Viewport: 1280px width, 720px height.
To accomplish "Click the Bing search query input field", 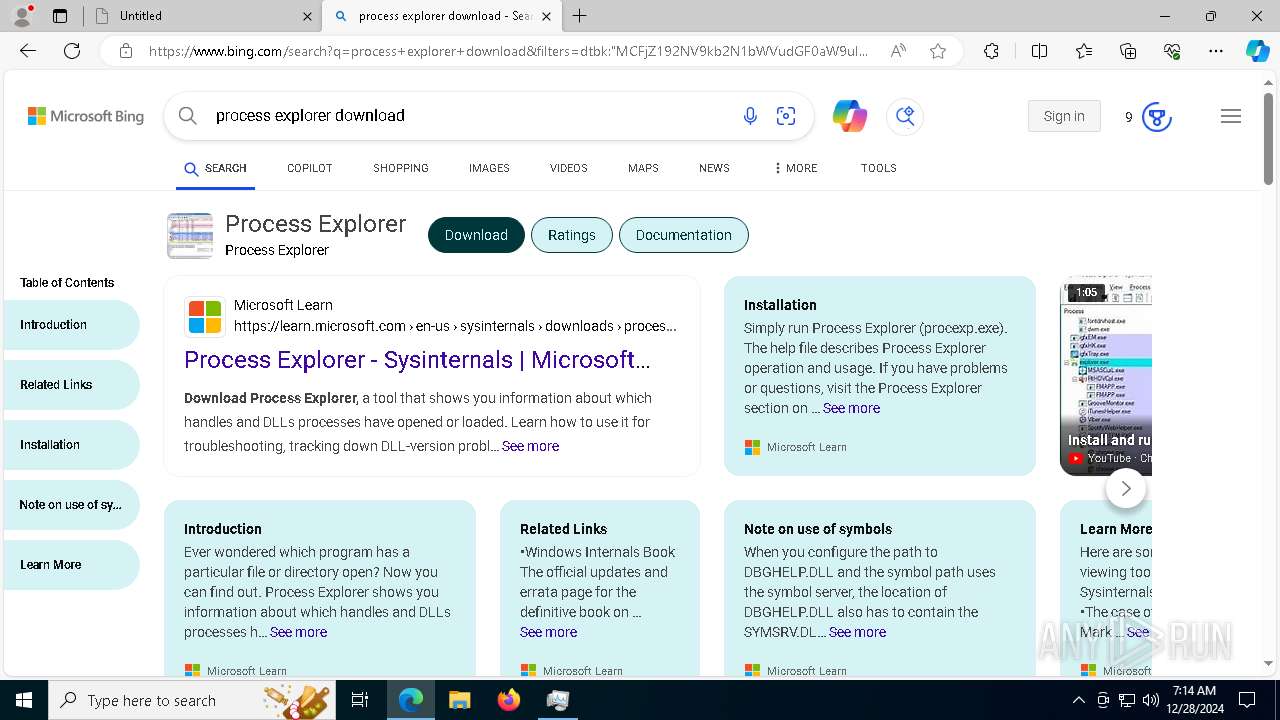I will click(470, 116).
